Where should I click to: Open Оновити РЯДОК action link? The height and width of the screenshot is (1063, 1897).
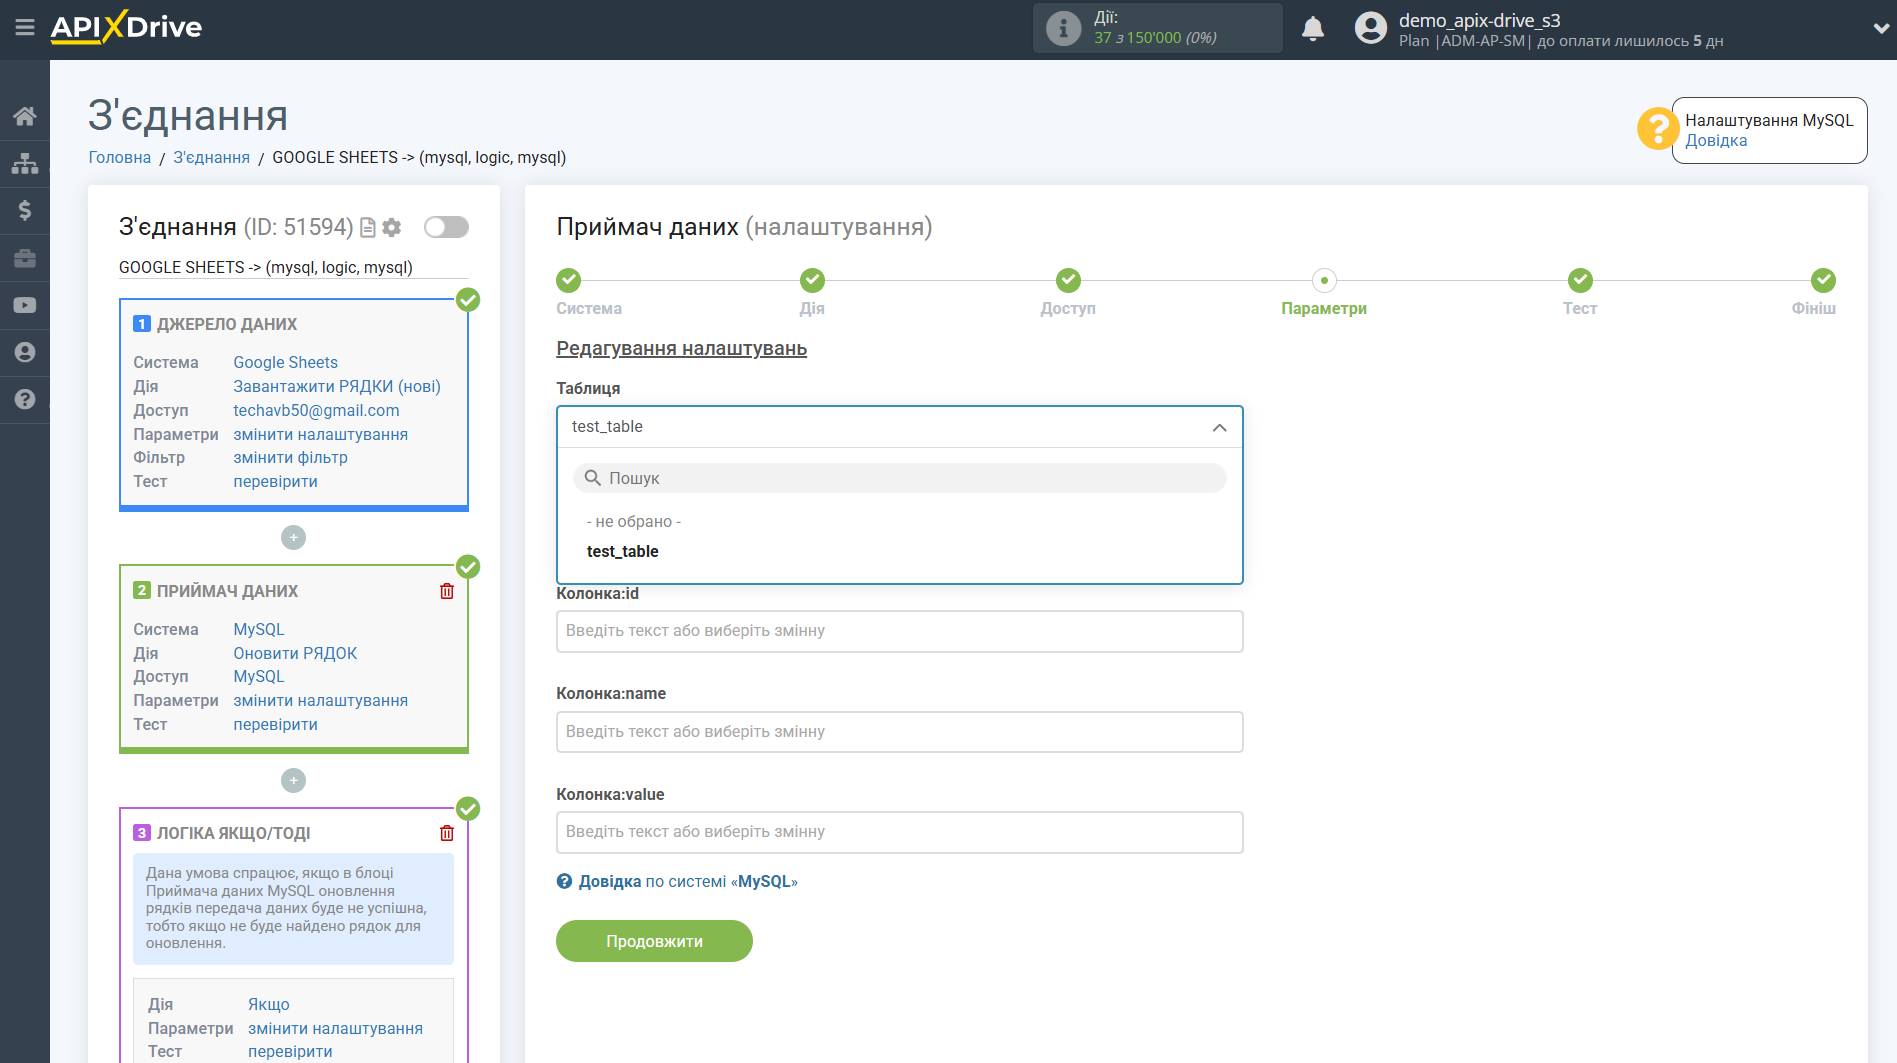coord(295,653)
